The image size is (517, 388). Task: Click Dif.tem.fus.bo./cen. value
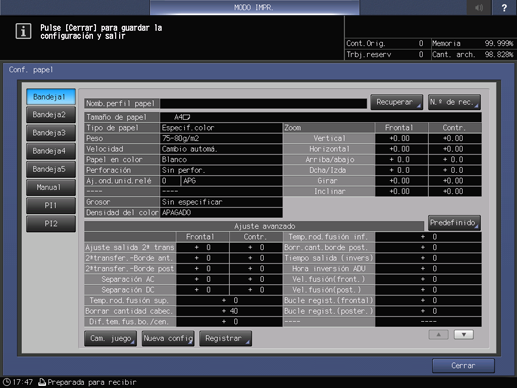pos(229,322)
